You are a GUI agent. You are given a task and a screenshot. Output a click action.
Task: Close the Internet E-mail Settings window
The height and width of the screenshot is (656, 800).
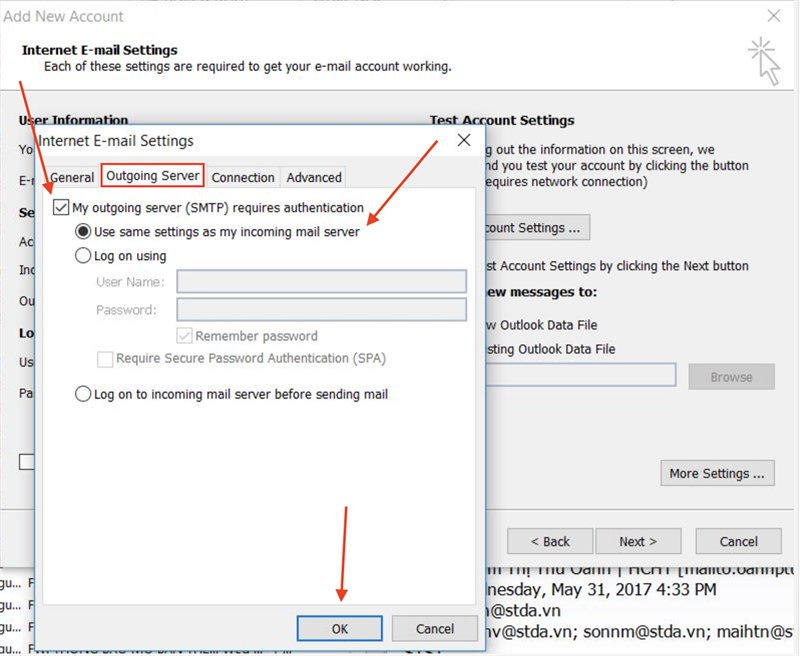(x=463, y=140)
